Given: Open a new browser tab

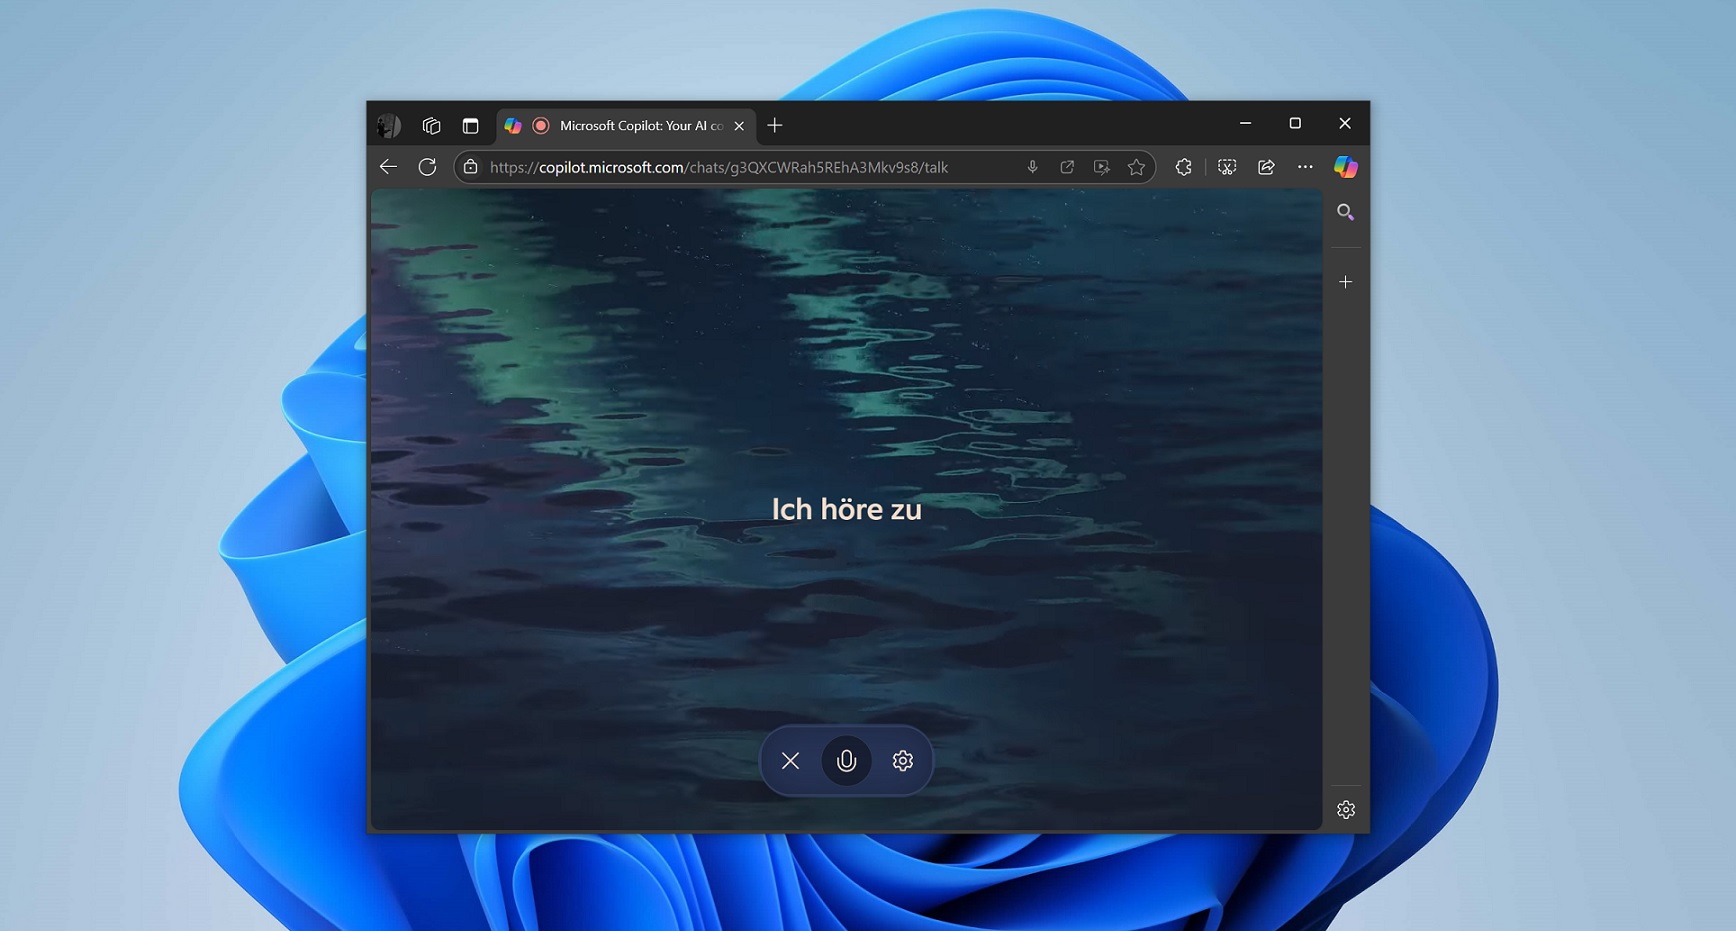Looking at the screenshot, I should (x=775, y=125).
